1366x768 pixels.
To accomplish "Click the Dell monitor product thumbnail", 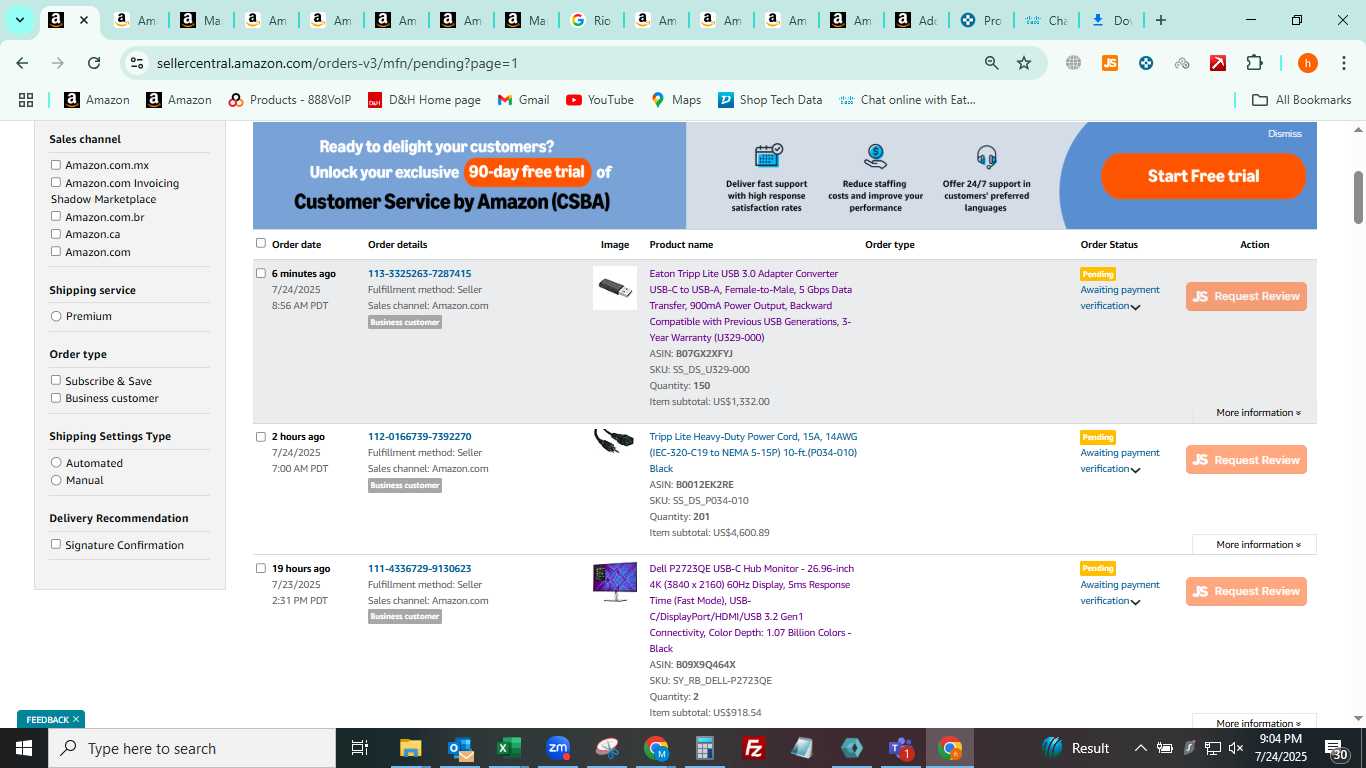I will click(615, 581).
